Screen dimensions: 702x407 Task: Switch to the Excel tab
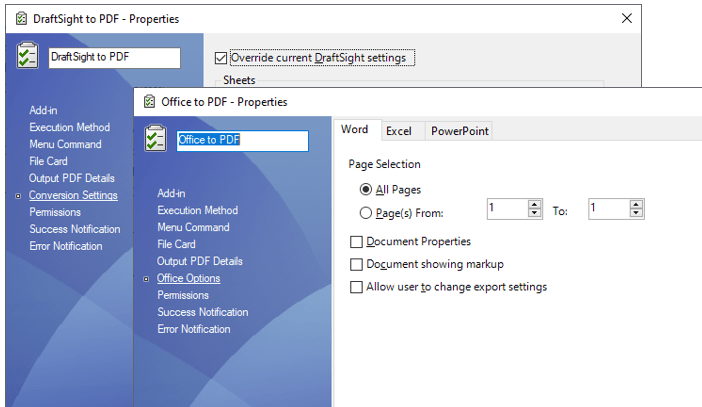403,131
